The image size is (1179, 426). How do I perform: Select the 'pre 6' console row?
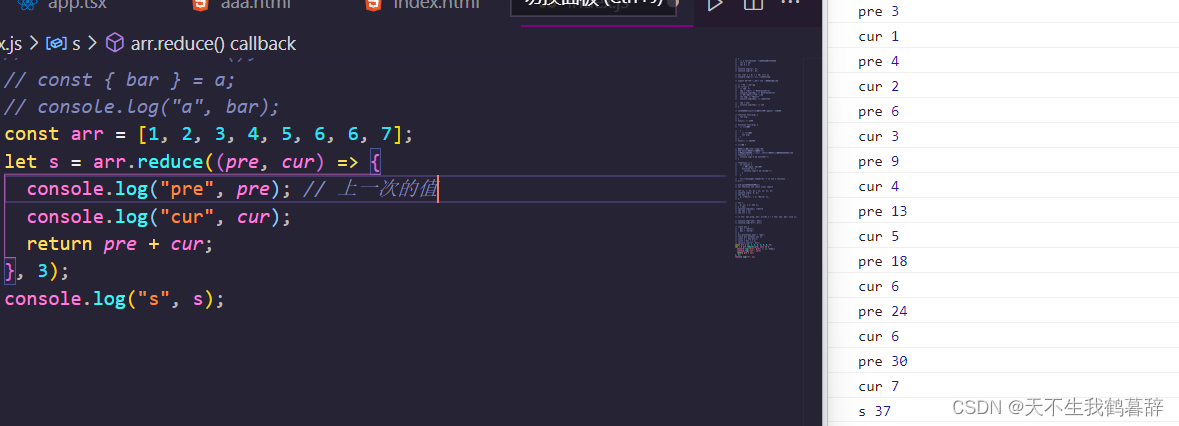pyautogui.click(x=1003, y=111)
